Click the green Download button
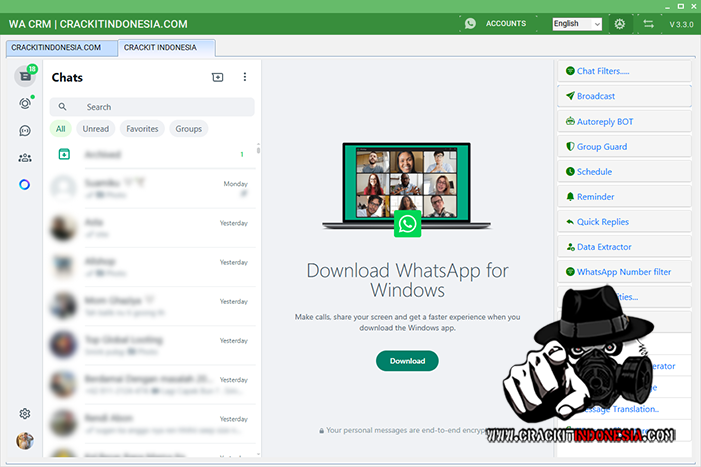This screenshot has height=467, width=701. (x=407, y=361)
